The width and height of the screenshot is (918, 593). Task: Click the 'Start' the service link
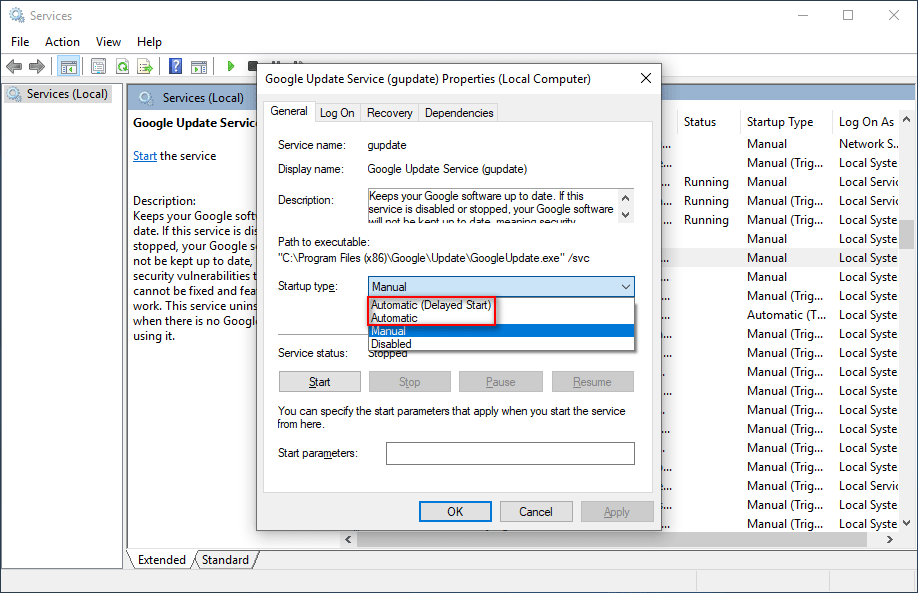click(x=145, y=156)
